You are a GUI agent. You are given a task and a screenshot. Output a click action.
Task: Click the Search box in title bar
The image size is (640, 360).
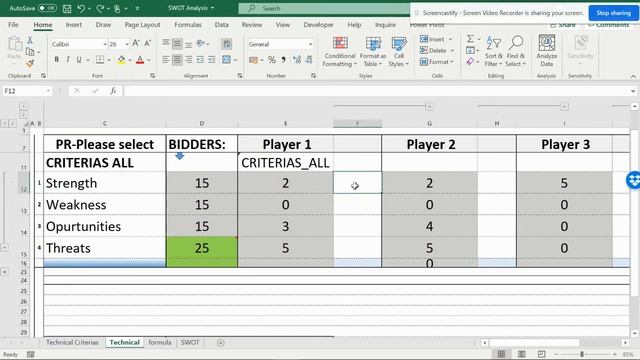[x=324, y=8]
